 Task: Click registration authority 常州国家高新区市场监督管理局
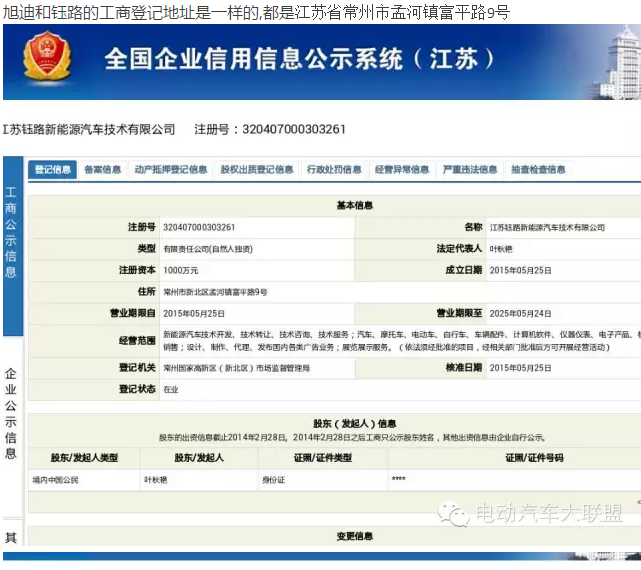236,368
